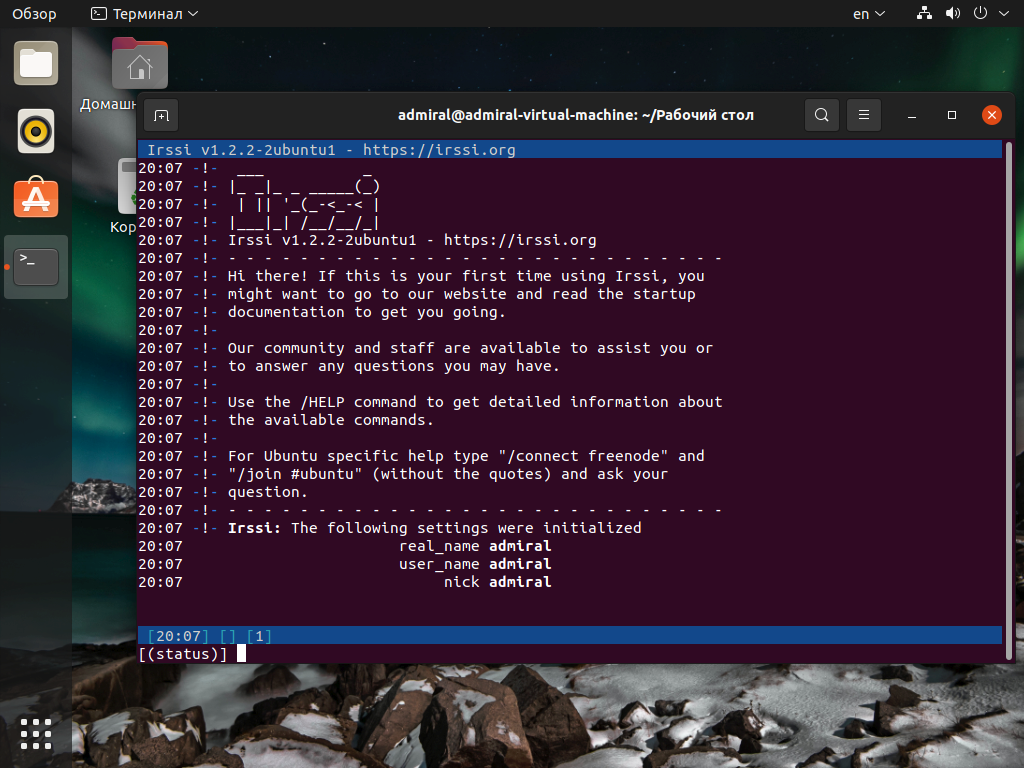Open the volume indicator
1024x768 pixels.
(x=953, y=13)
